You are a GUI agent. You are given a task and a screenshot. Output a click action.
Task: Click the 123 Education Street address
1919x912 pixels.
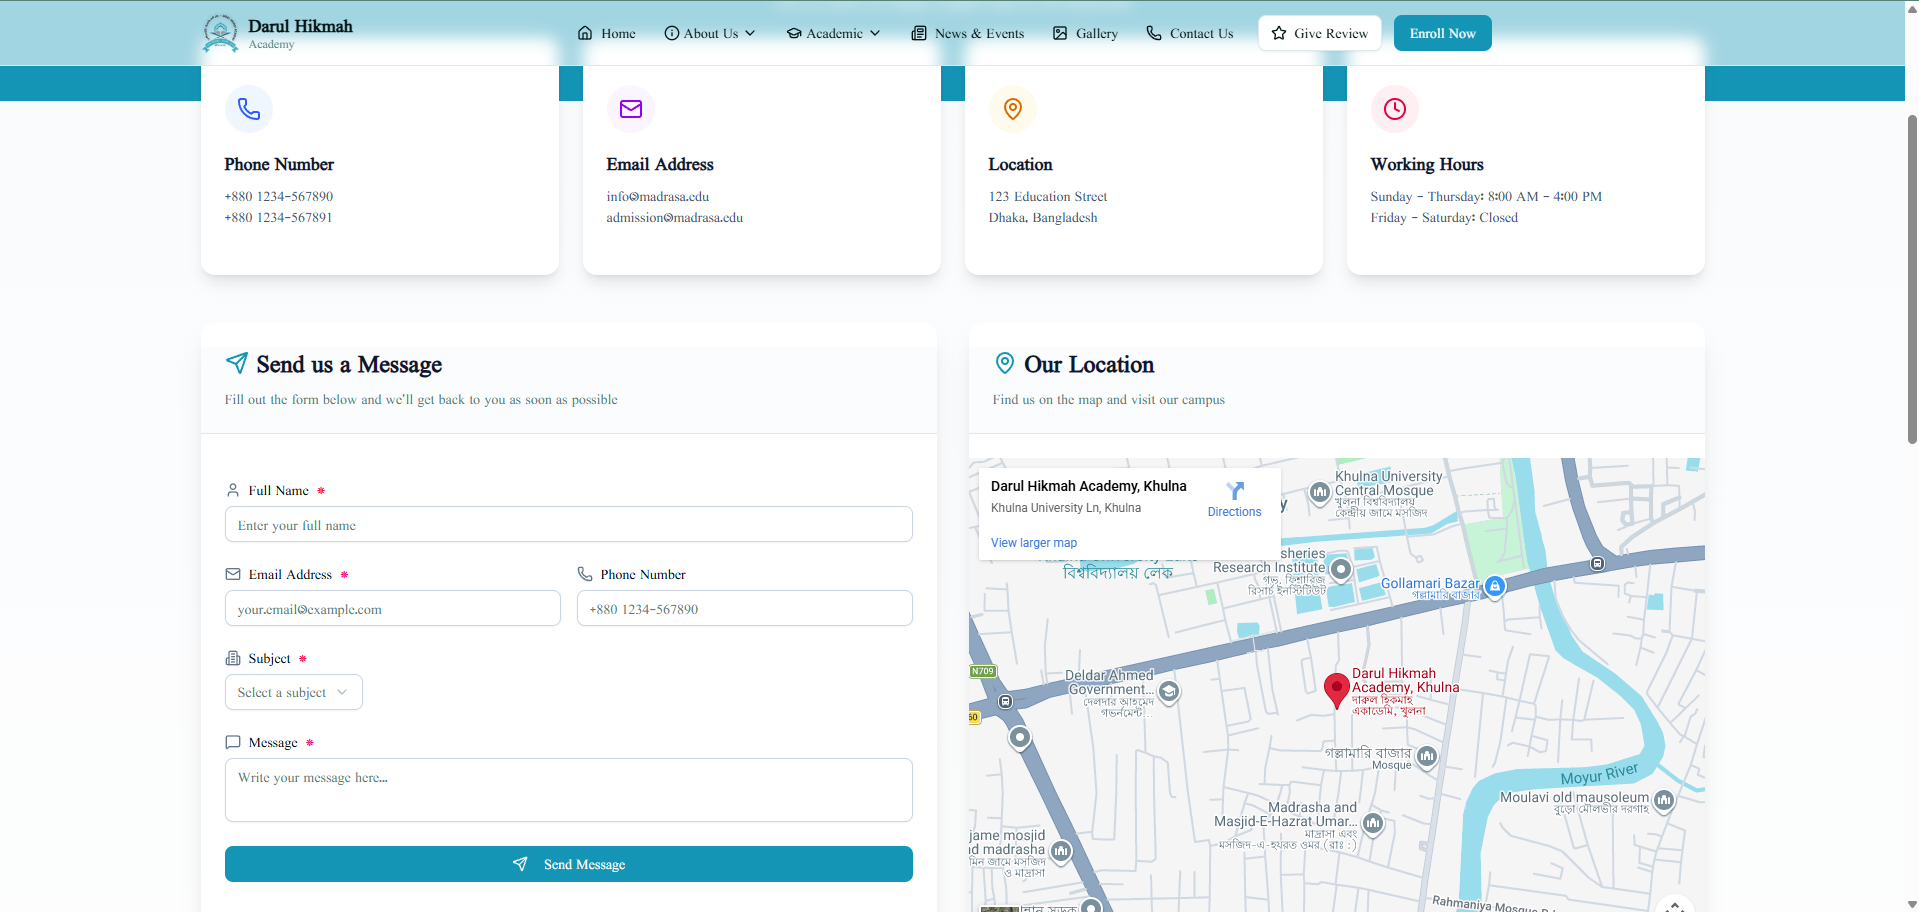point(1048,196)
